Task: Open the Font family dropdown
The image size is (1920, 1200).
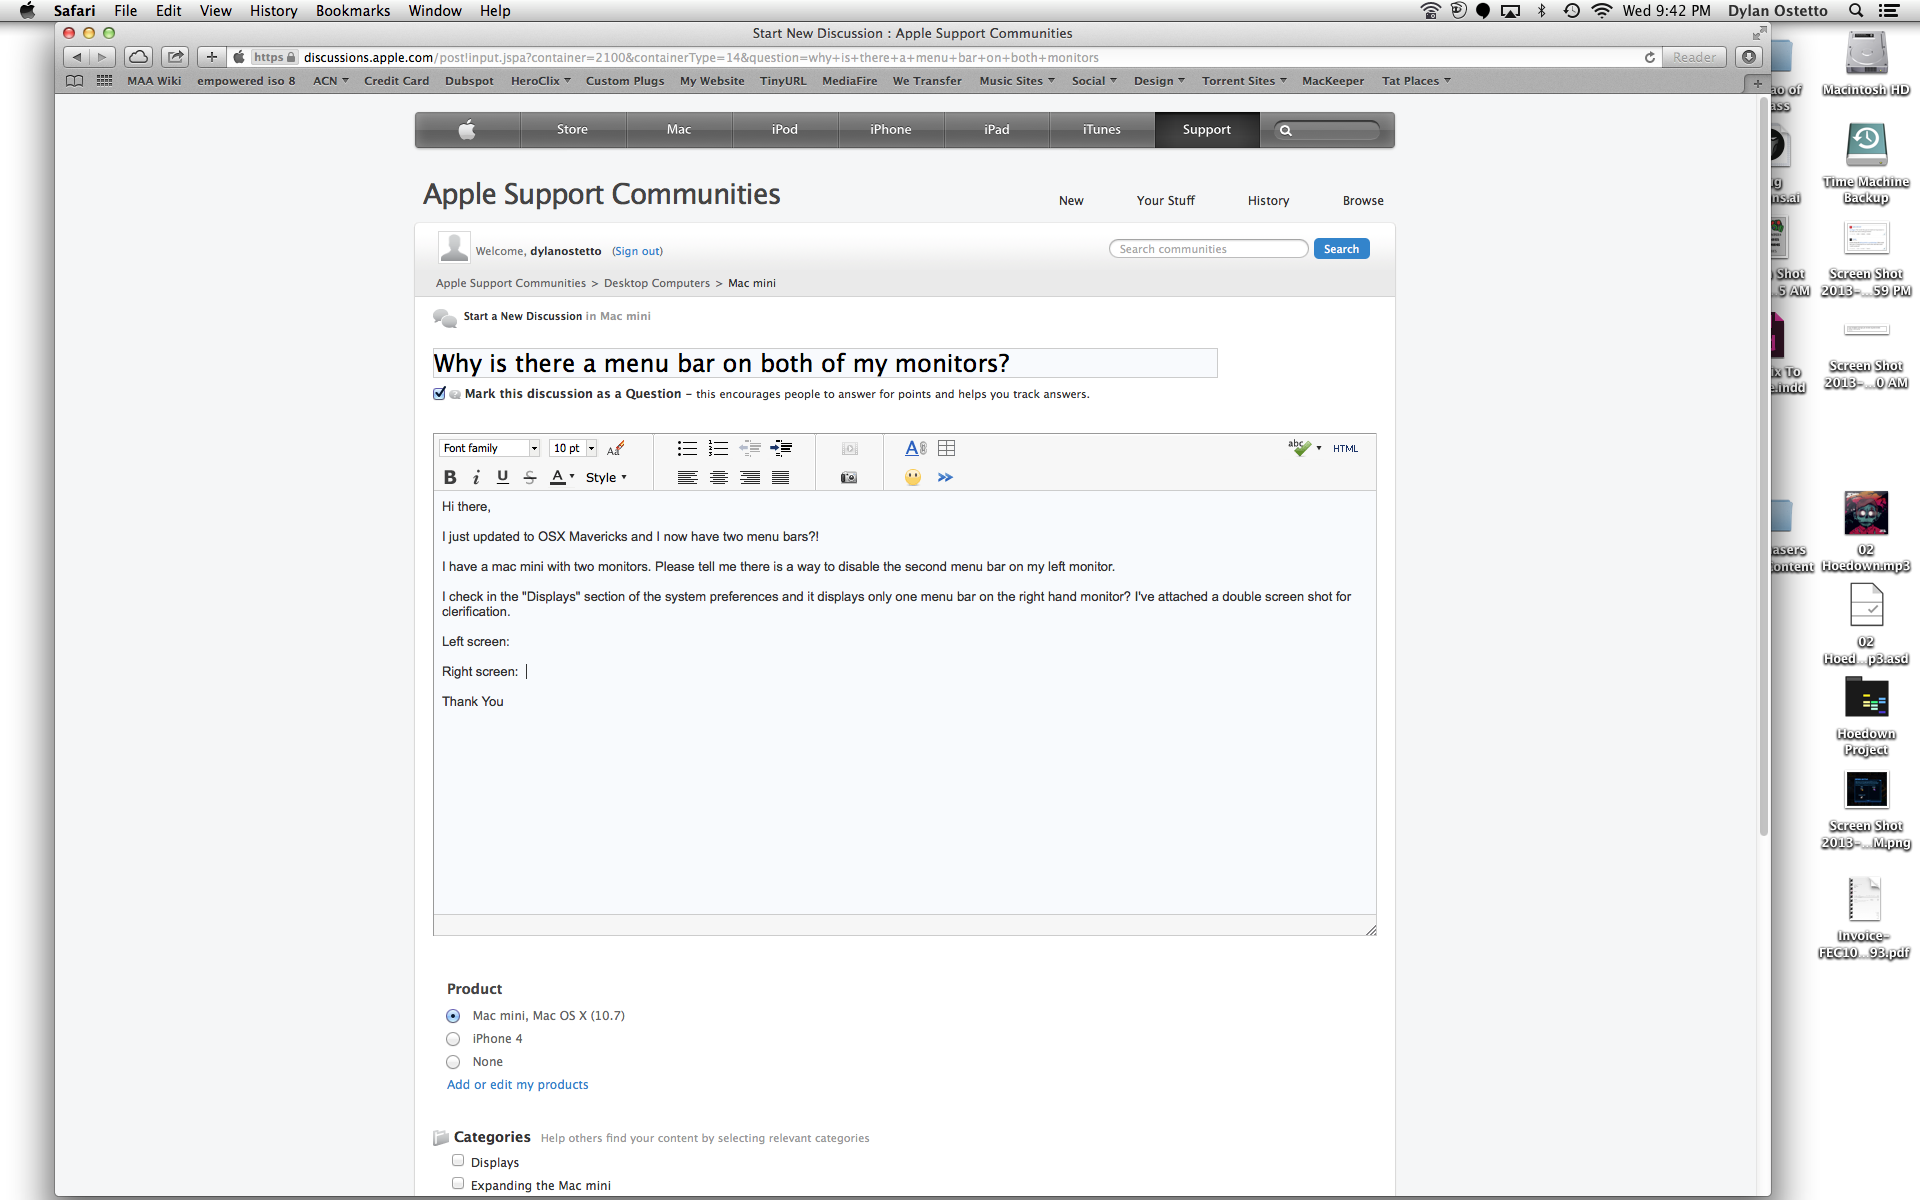Action: click(490, 448)
